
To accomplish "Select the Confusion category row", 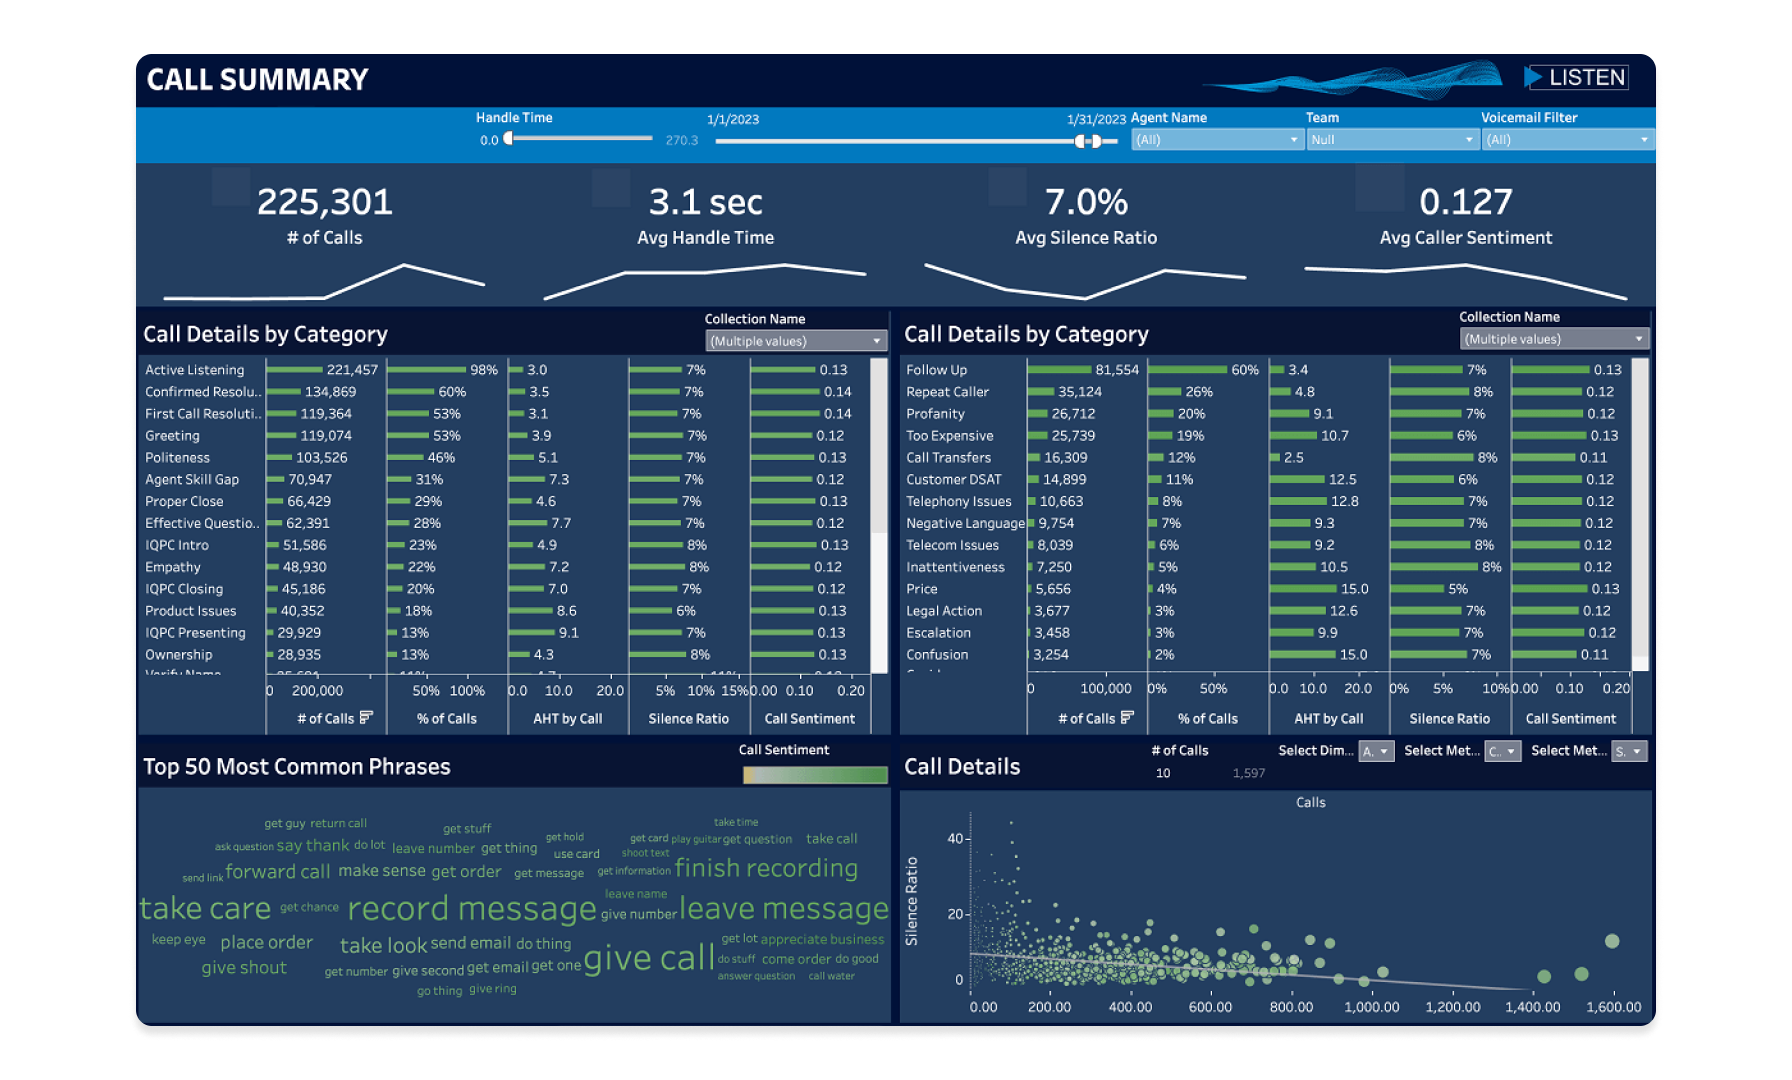I will pos(1266,655).
